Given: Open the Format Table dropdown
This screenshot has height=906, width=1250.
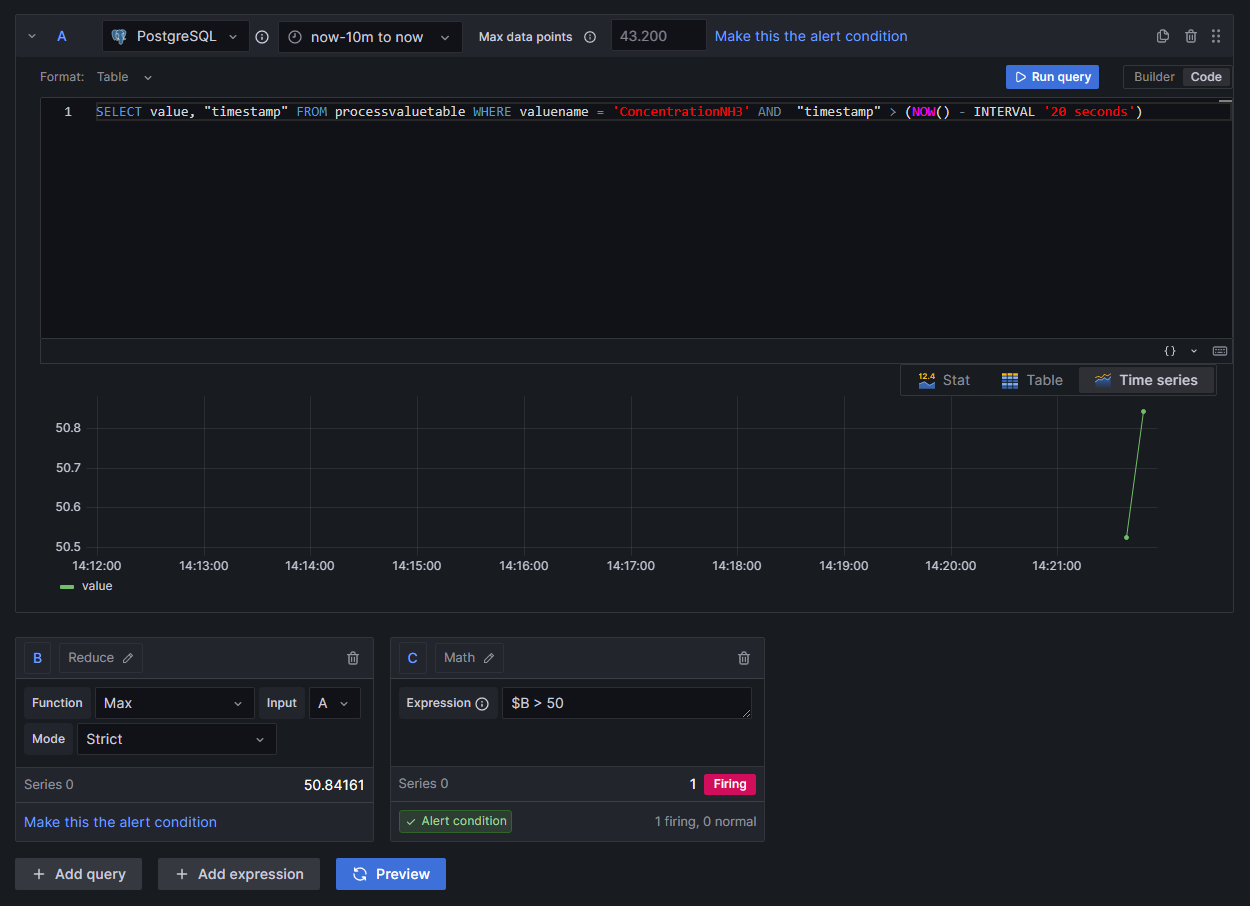Looking at the screenshot, I should click(x=125, y=77).
